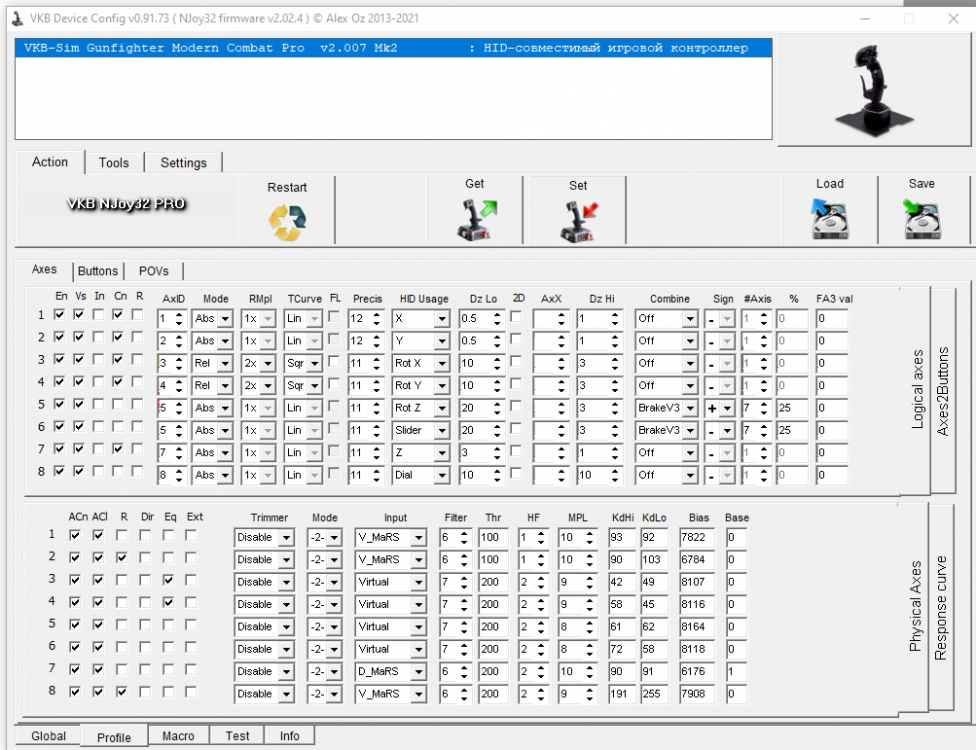The image size is (976, 750).
Task: Click Dz Hi stepper for logical axis 8
Action: pyautogui.click(x=615, y=476)
